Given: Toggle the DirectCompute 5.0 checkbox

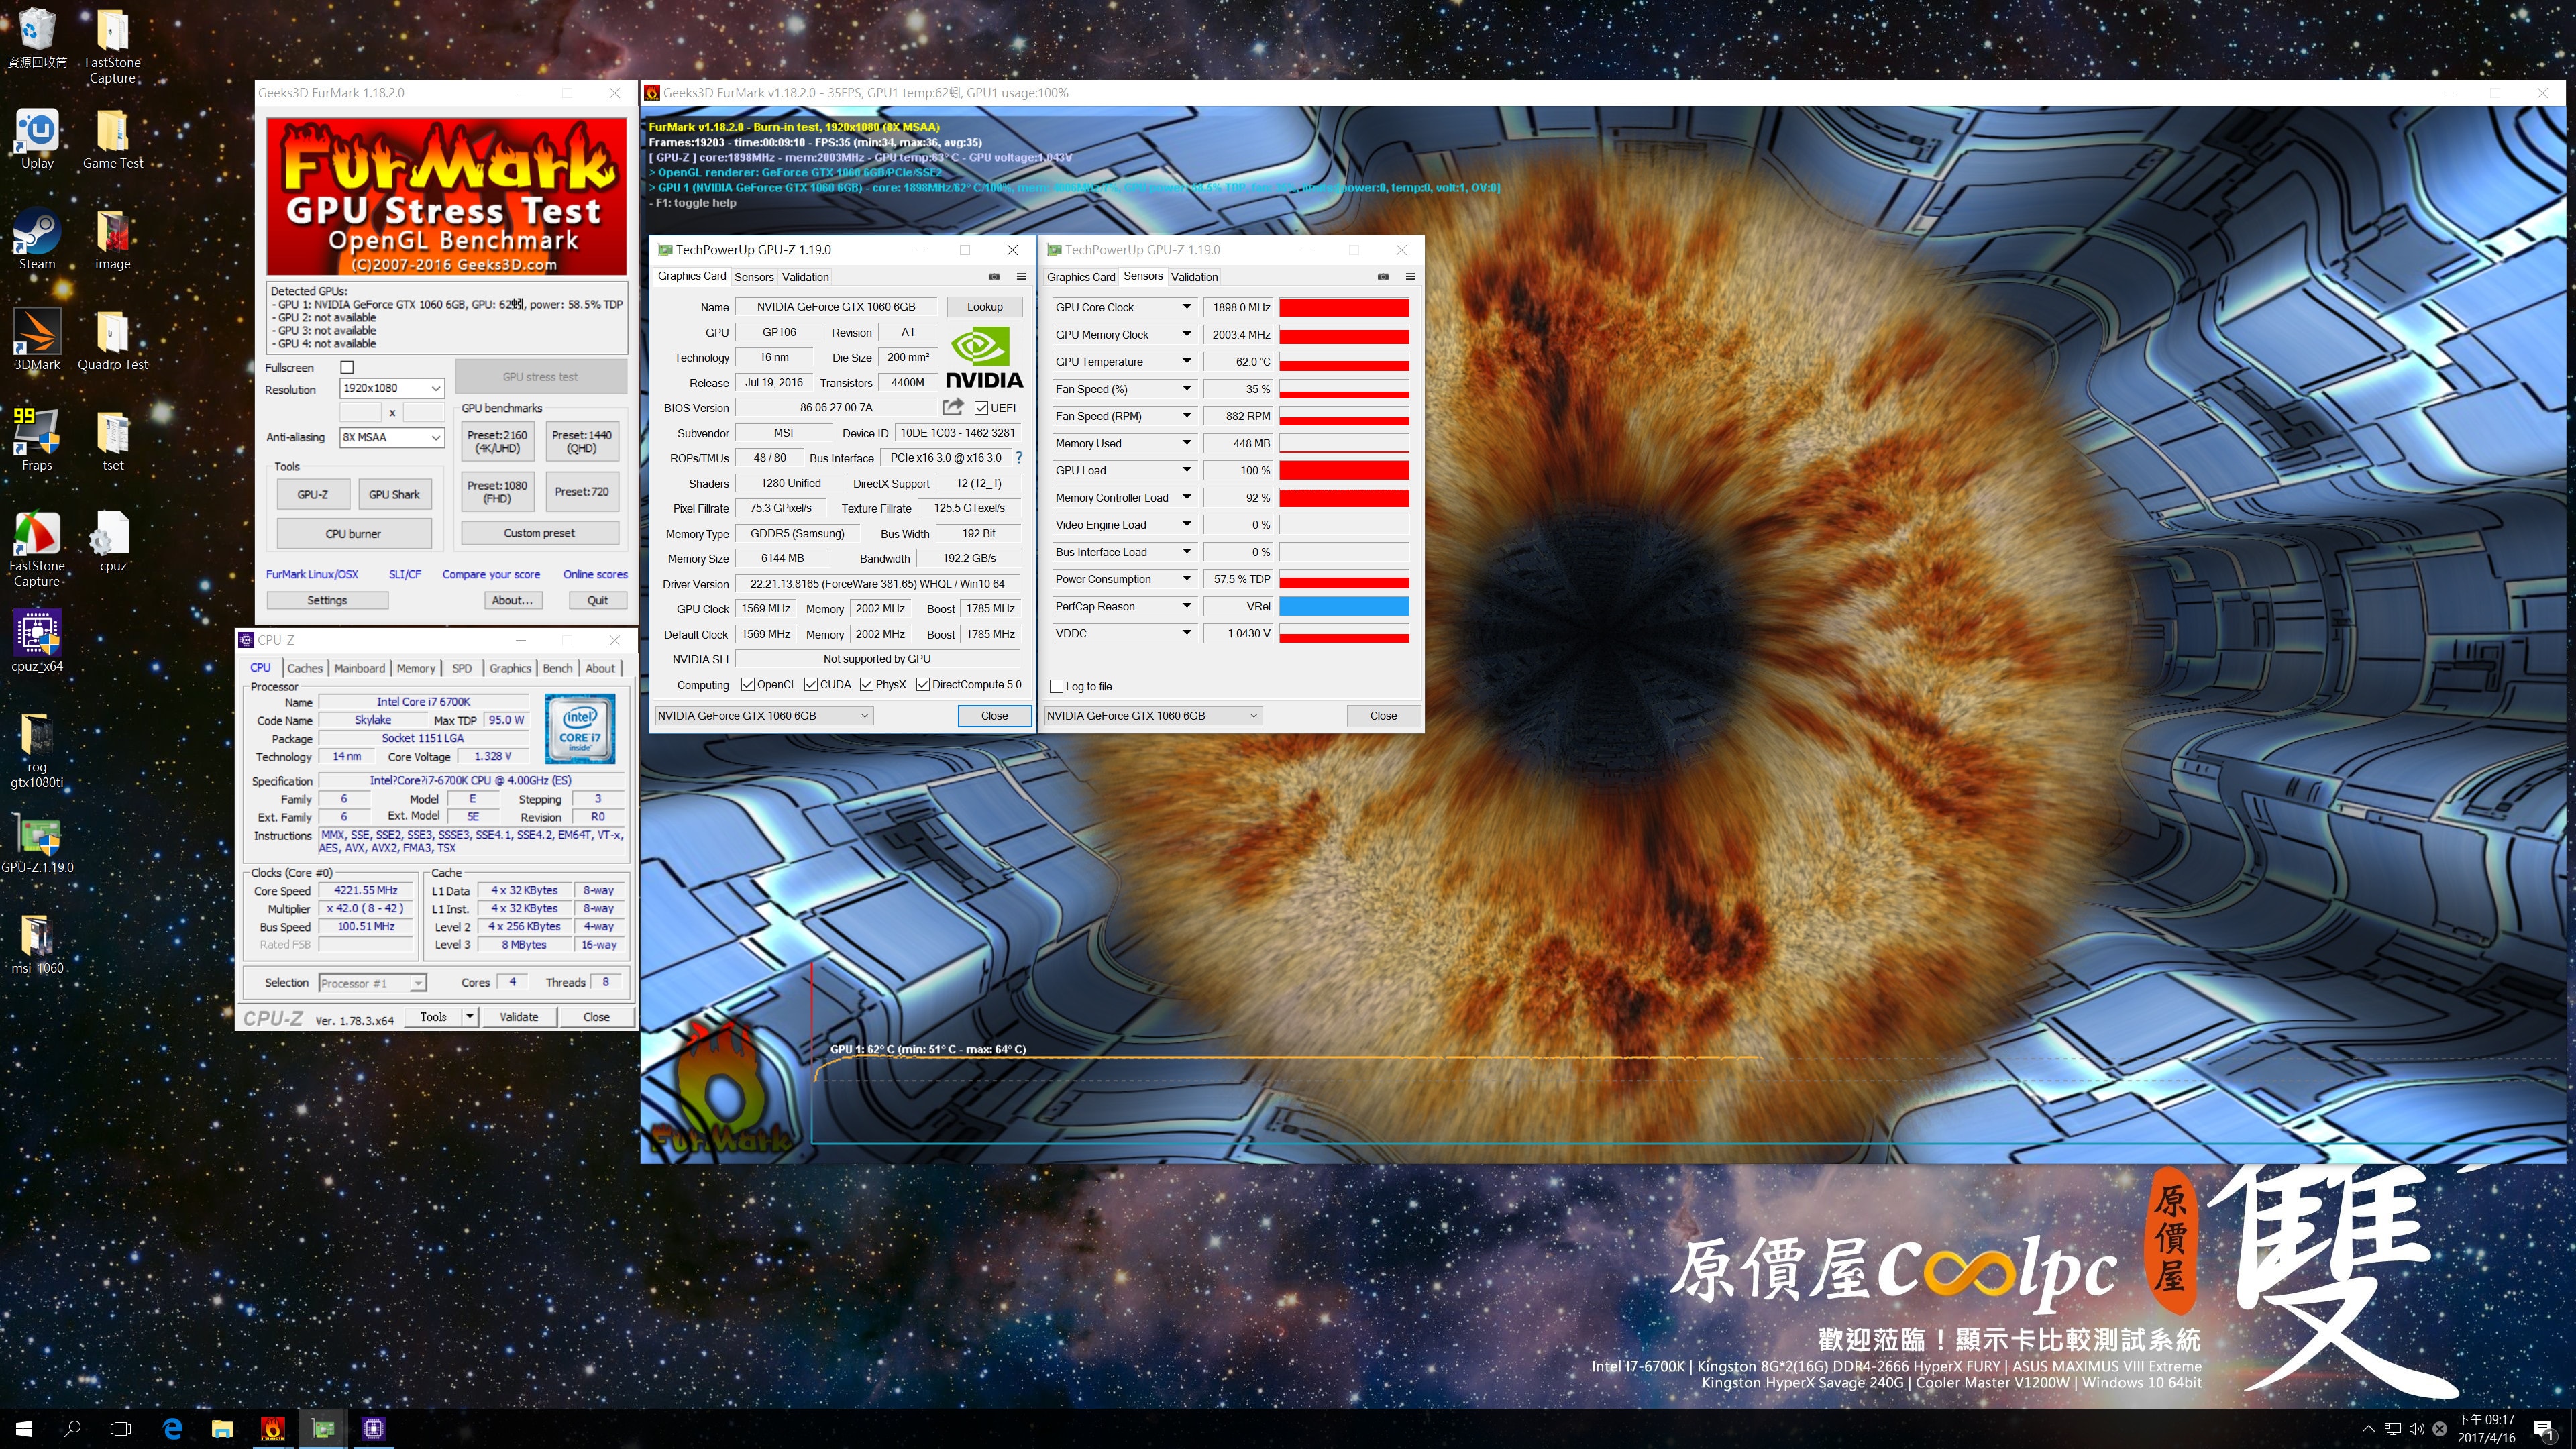Looking at the screenshot, I should (923, 685).
